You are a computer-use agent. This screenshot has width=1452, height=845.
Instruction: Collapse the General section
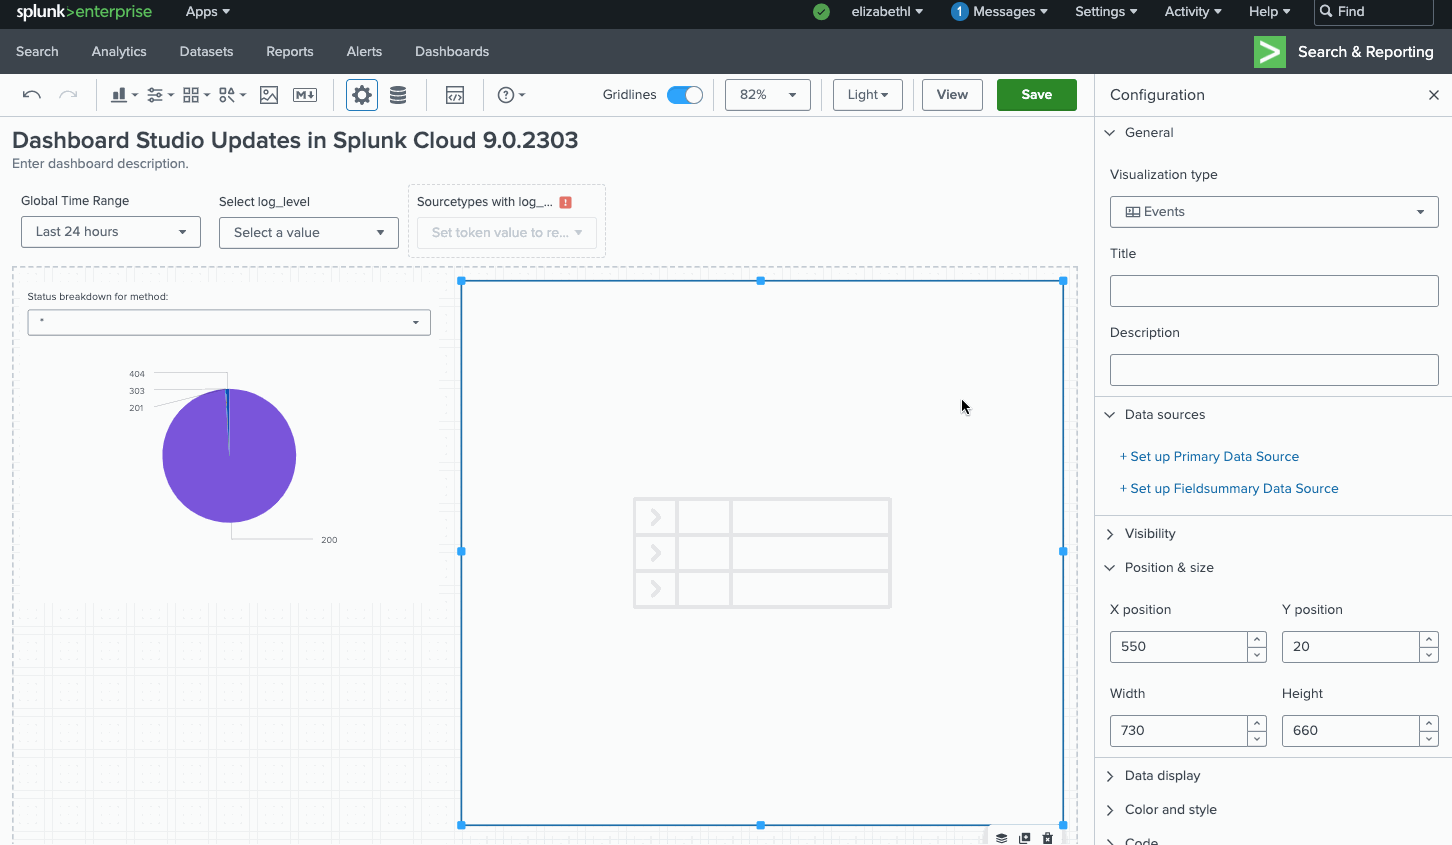point(1110,133)
